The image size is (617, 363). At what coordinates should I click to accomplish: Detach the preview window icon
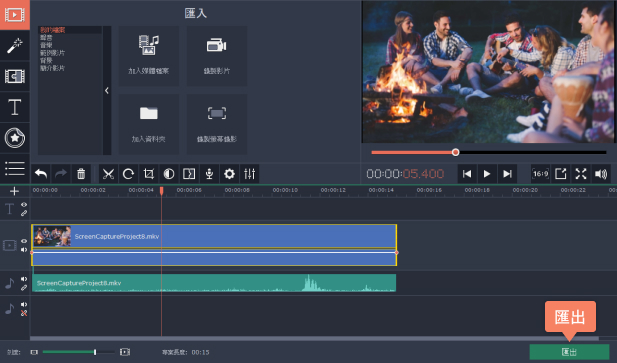(560, 174)
